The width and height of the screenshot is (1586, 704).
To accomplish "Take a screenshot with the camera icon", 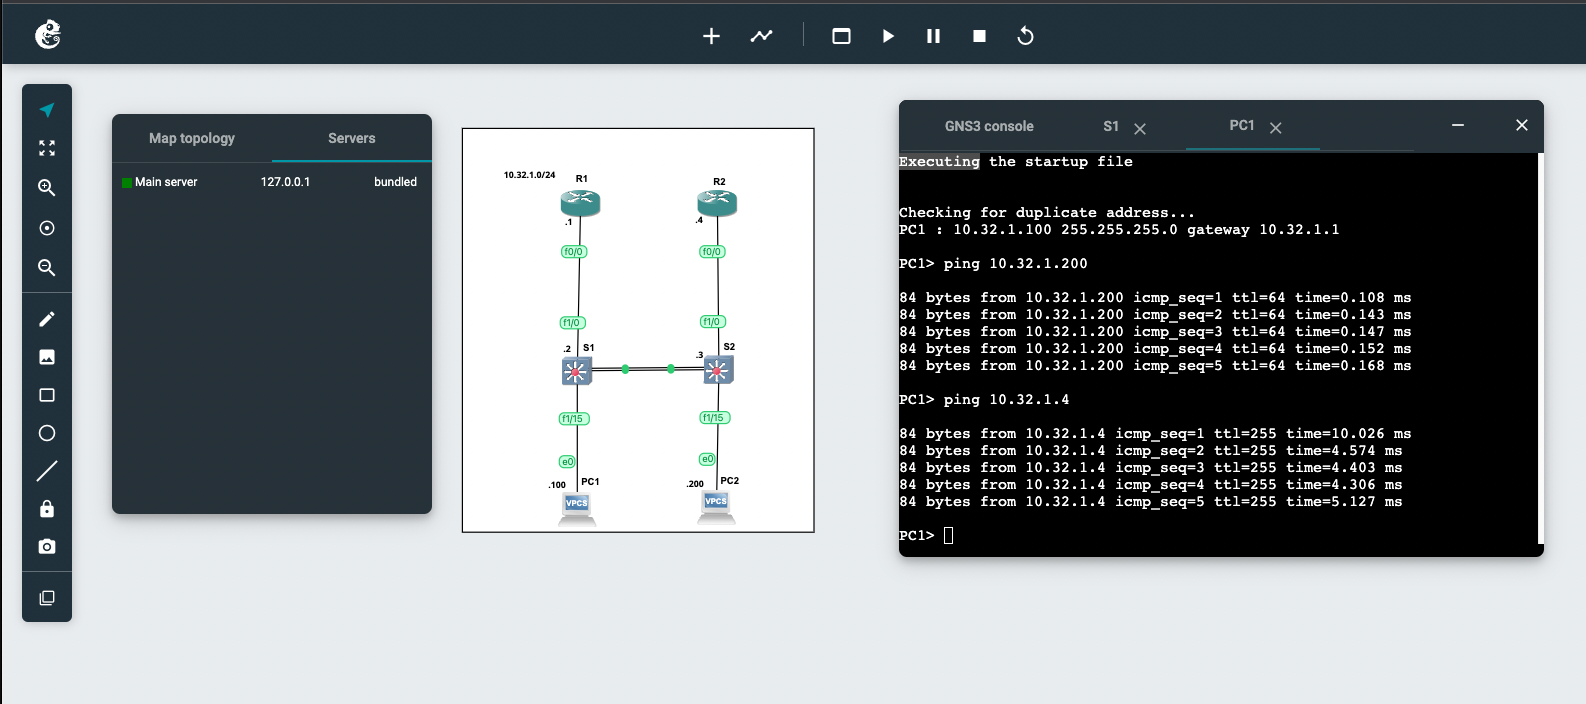I will click(47, 547).
